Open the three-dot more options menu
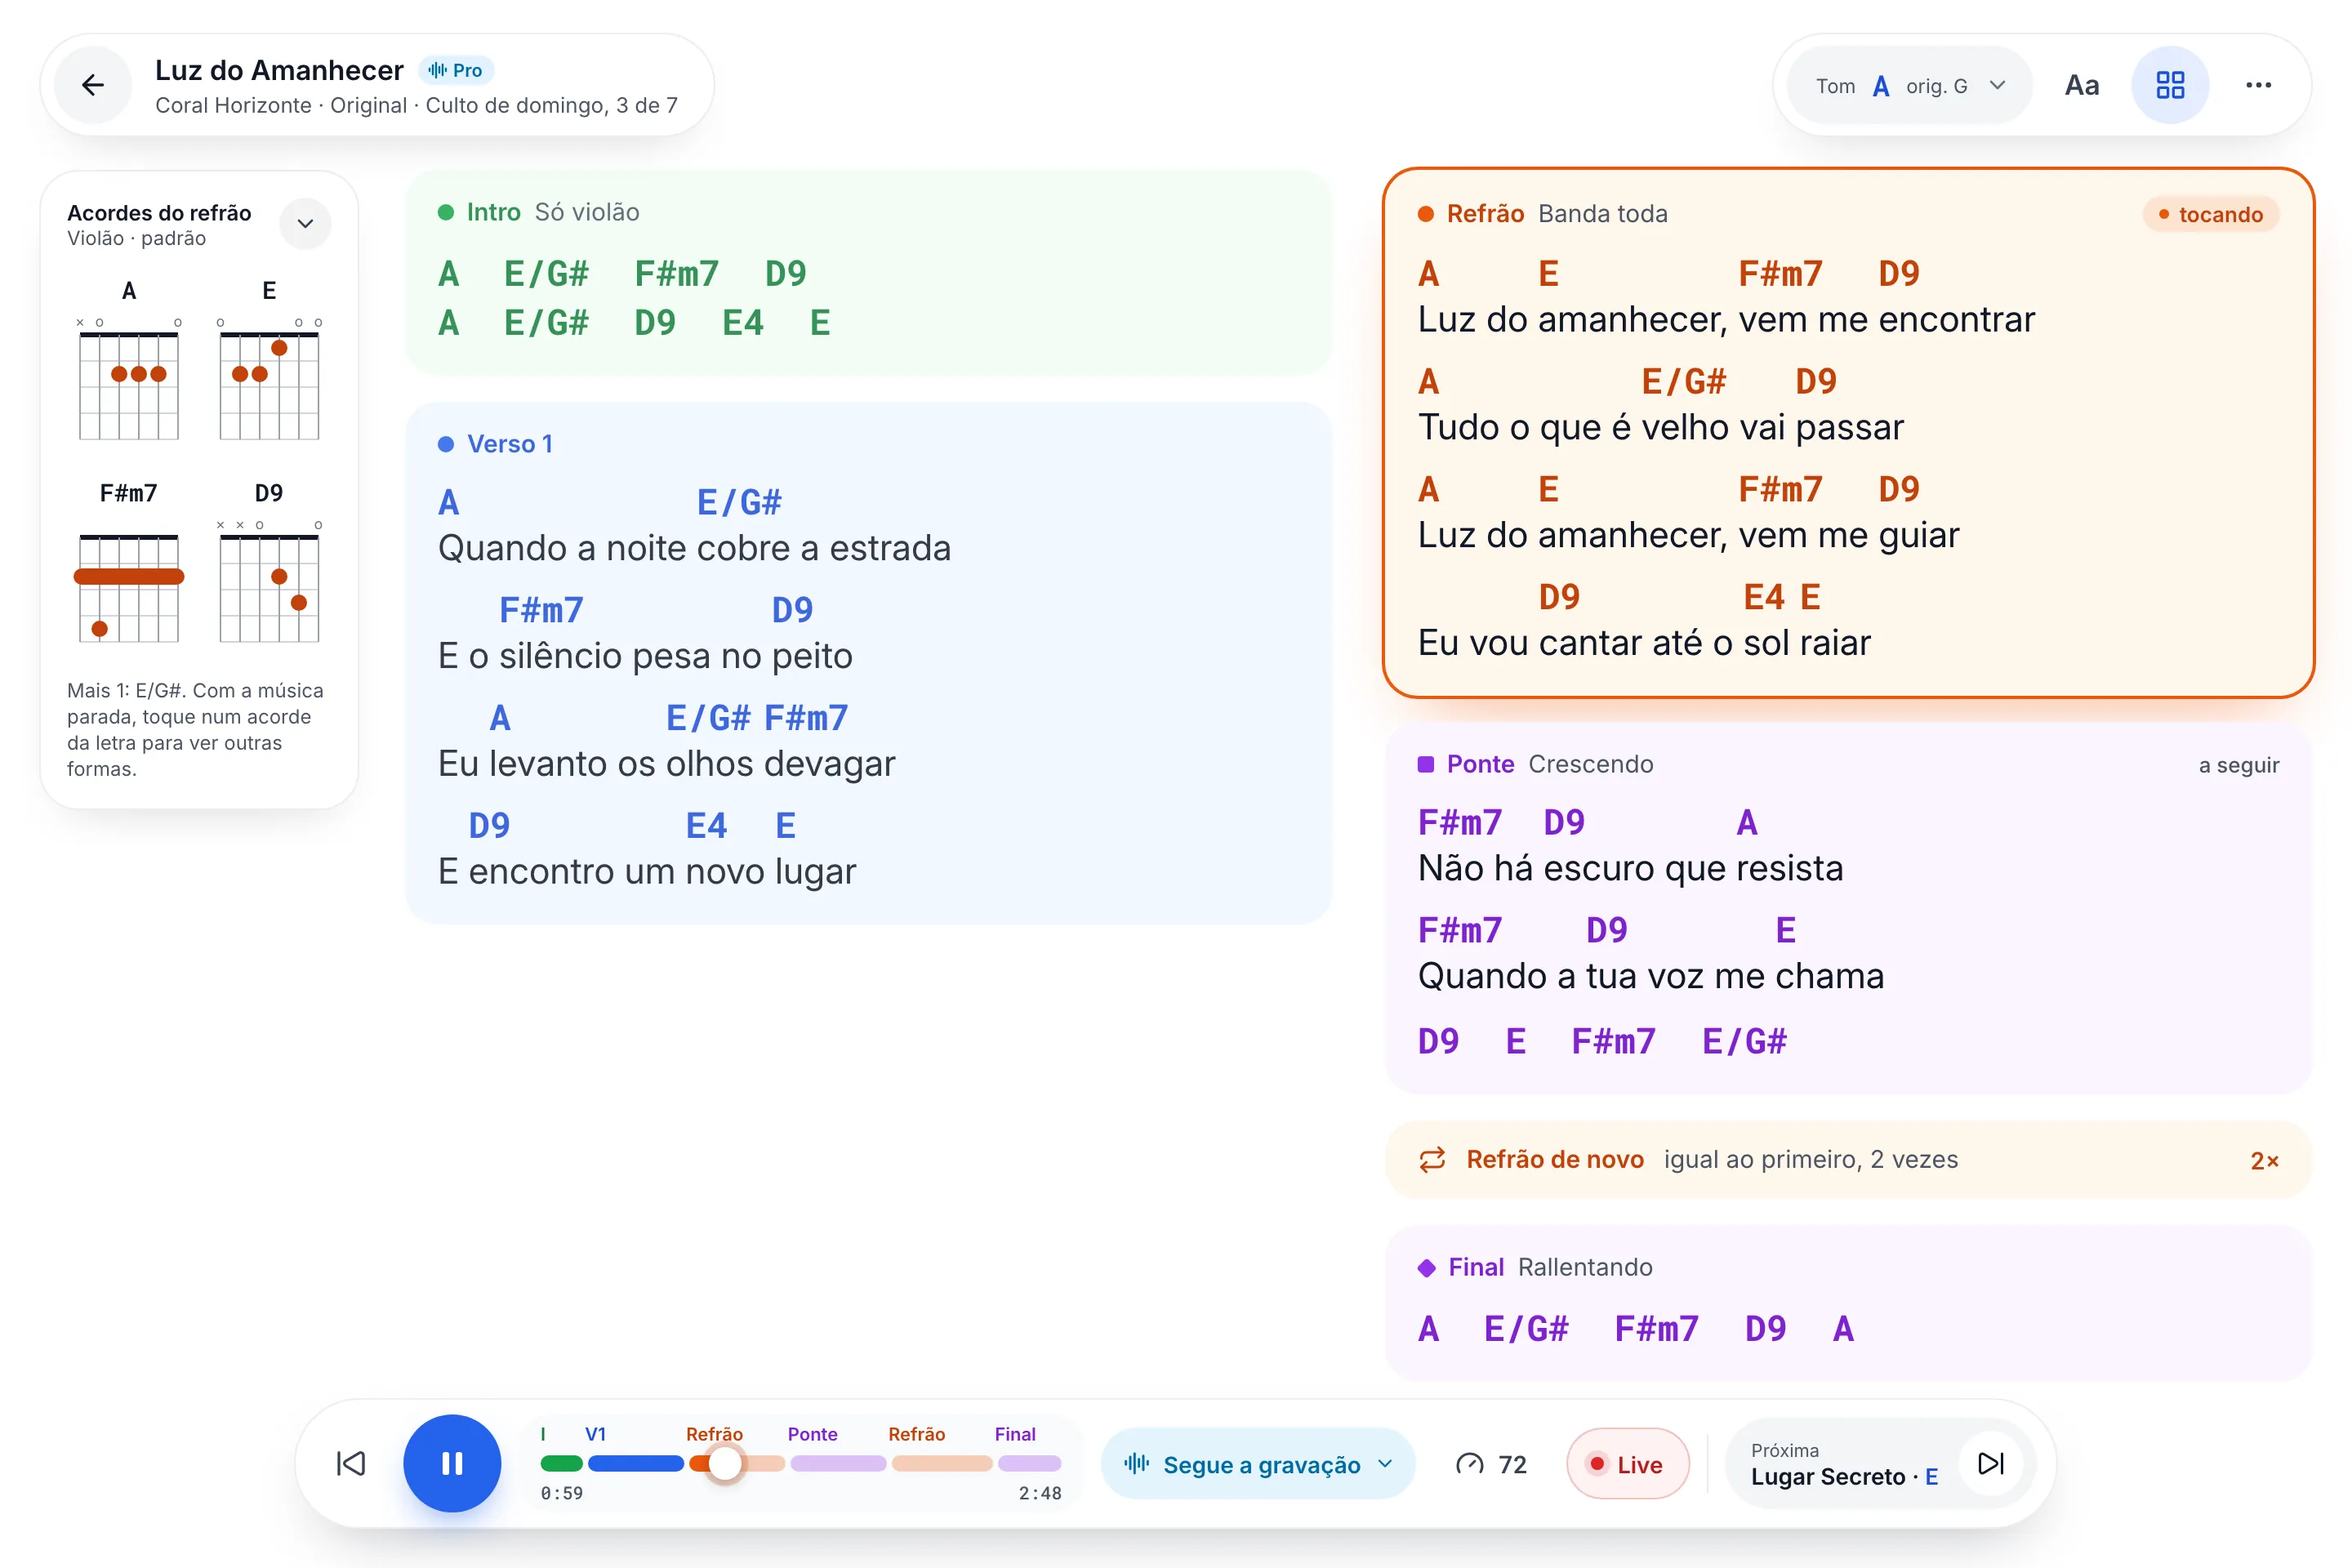Viewport: 2352px width, 1568px height. [2258, 85]
